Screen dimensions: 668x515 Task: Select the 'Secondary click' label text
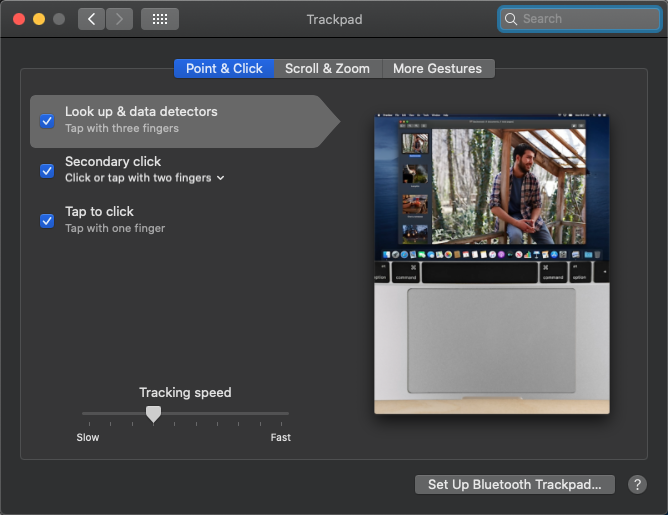(x=113, y=161)
